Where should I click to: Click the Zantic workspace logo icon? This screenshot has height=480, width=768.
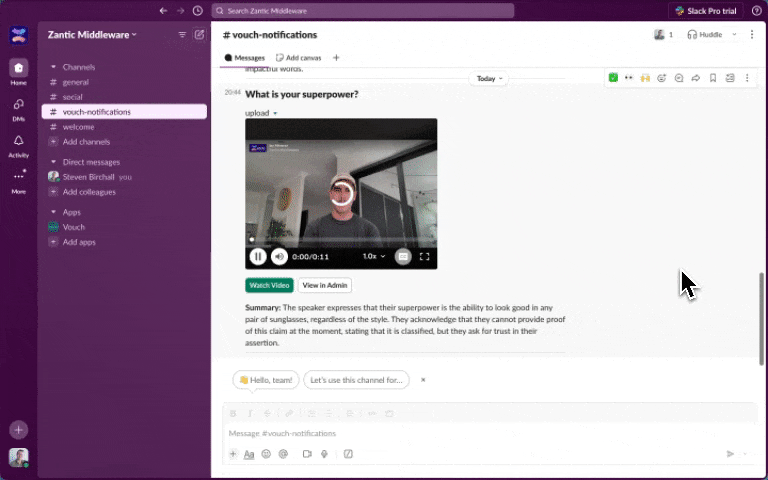19,35
